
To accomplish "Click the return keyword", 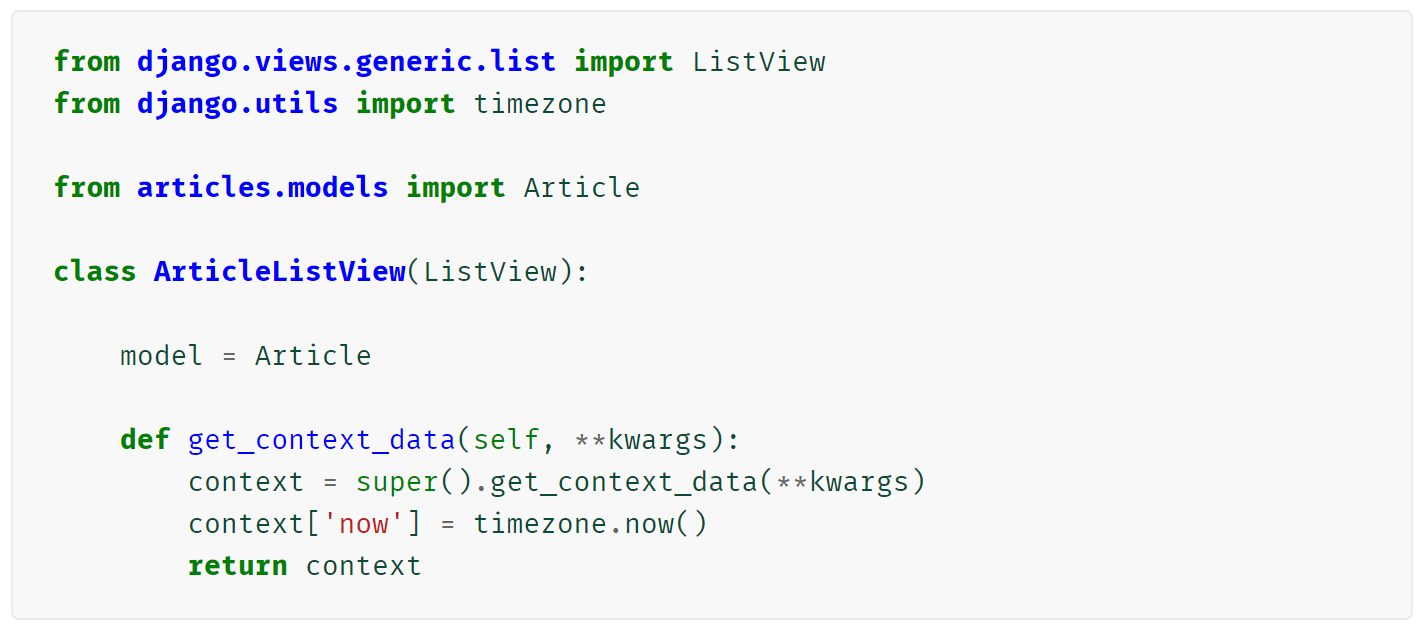I will pyautogui.click(x=237, y=566).
